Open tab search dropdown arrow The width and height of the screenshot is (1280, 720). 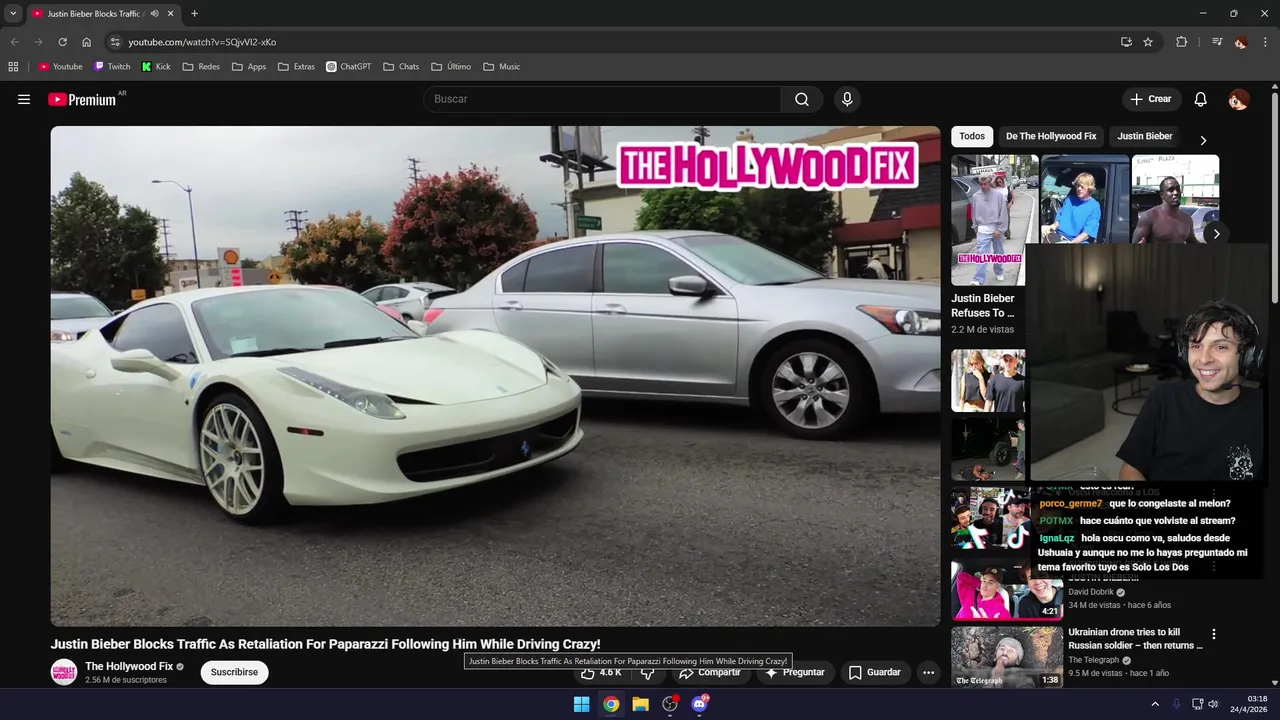tap(13, 14)
